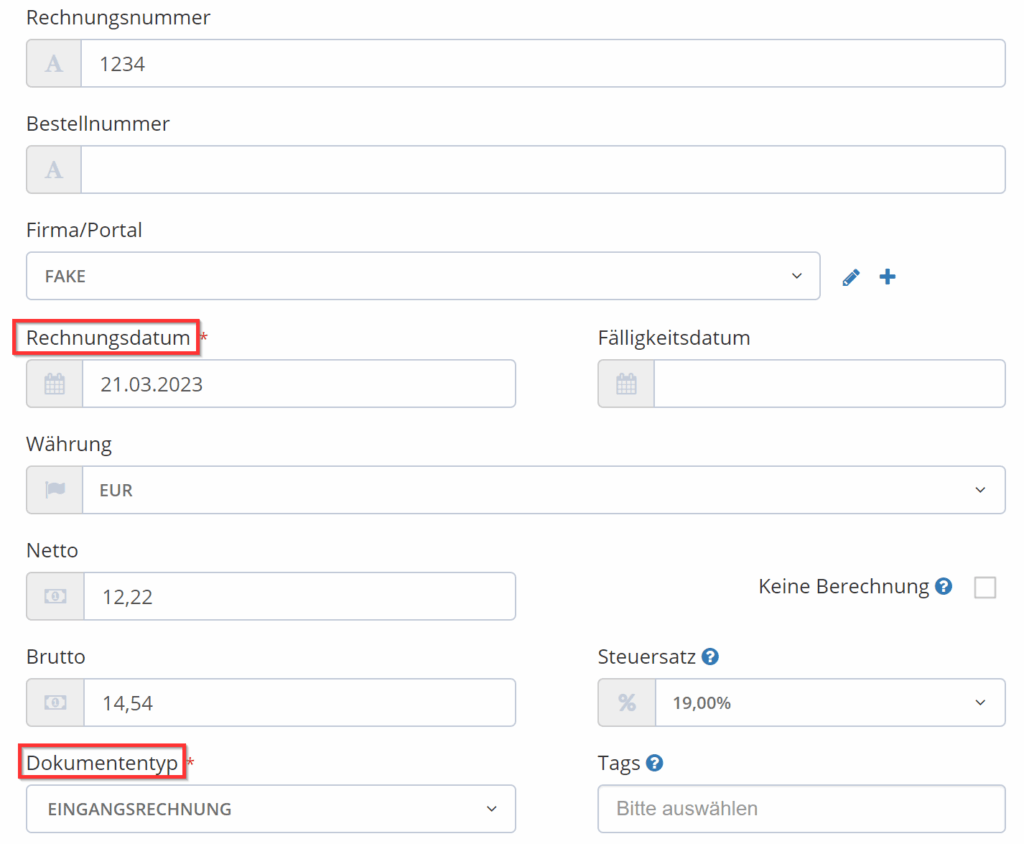Viewport: 1024px width, 844px height.
Task: Click the Währung label text
Action: click(69, 444)
